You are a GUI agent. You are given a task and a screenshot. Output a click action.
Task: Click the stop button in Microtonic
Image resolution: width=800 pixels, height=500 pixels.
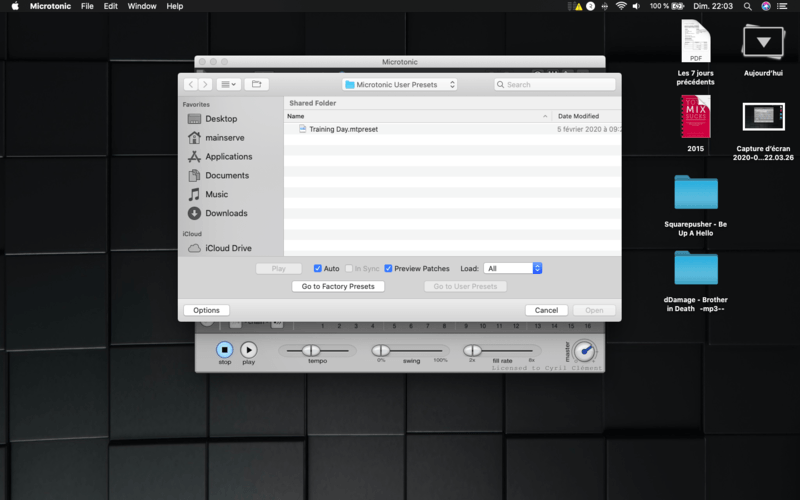[x=224, y=350]
